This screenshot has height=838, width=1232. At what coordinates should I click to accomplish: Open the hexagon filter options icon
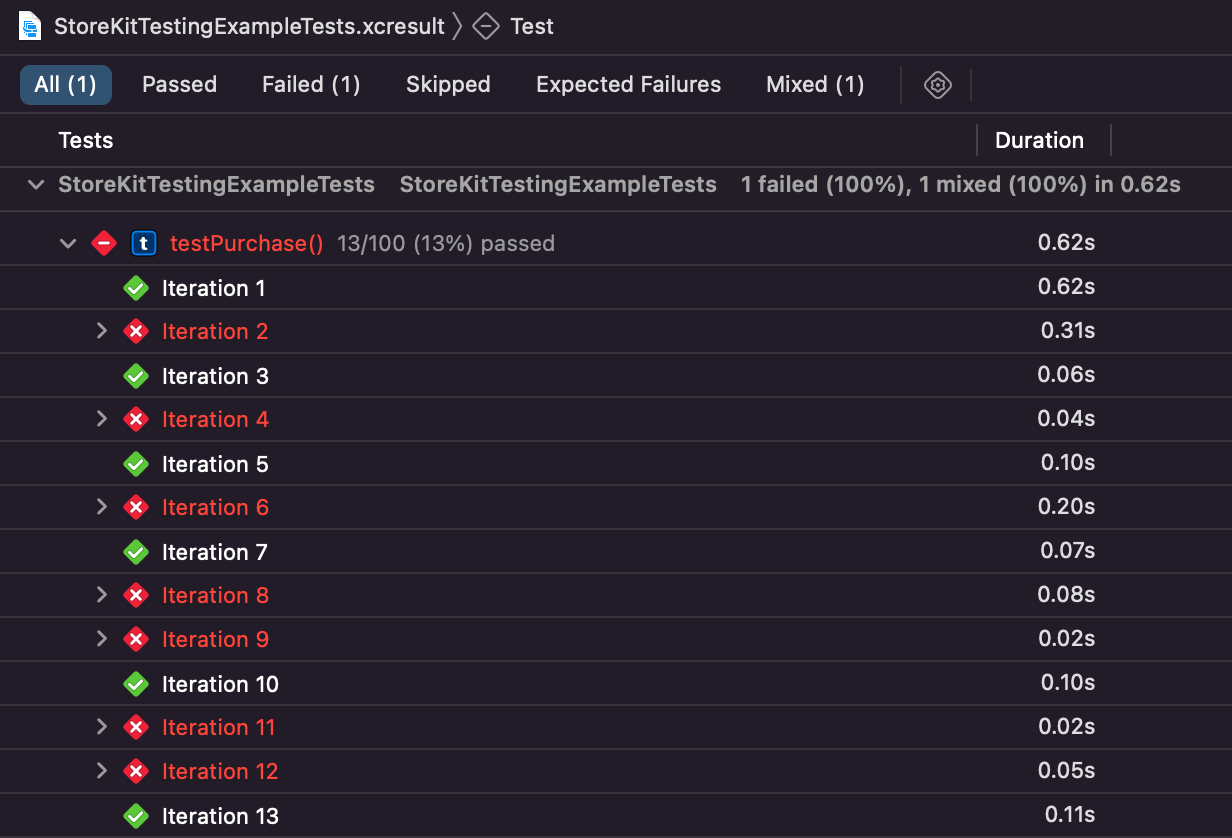(937, 85)
